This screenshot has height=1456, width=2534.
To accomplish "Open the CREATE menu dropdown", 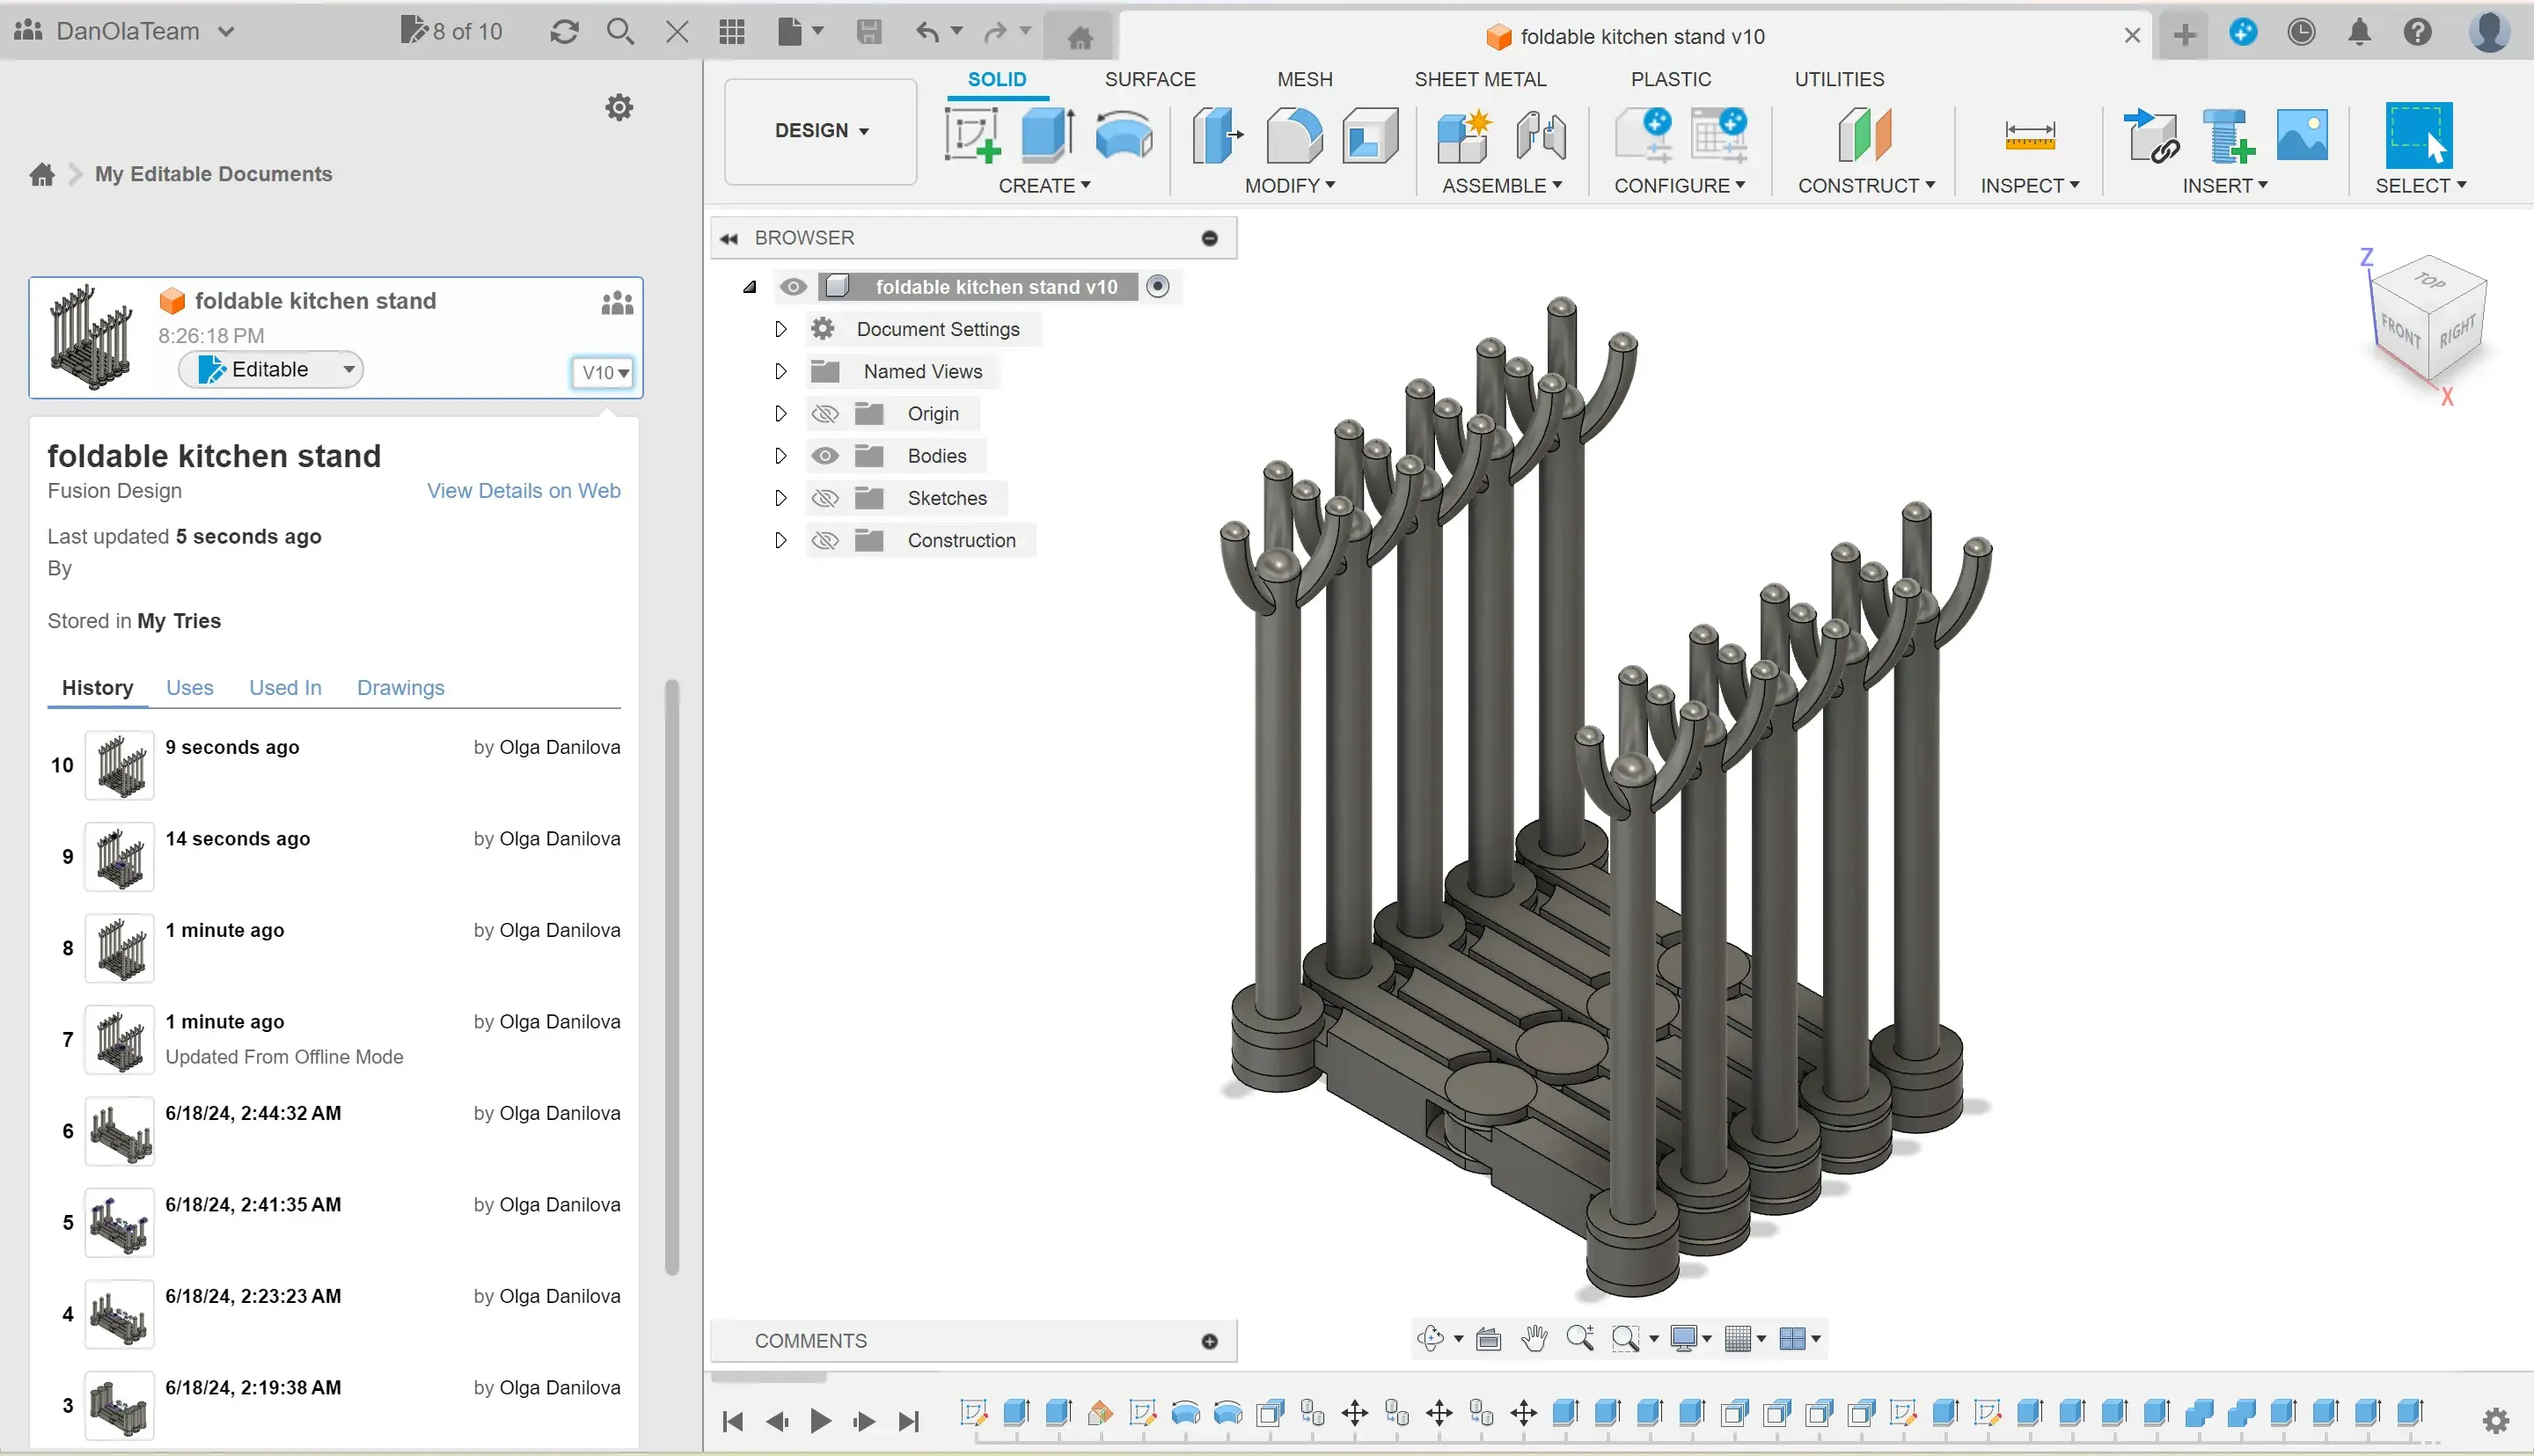I will [1044, 186].
